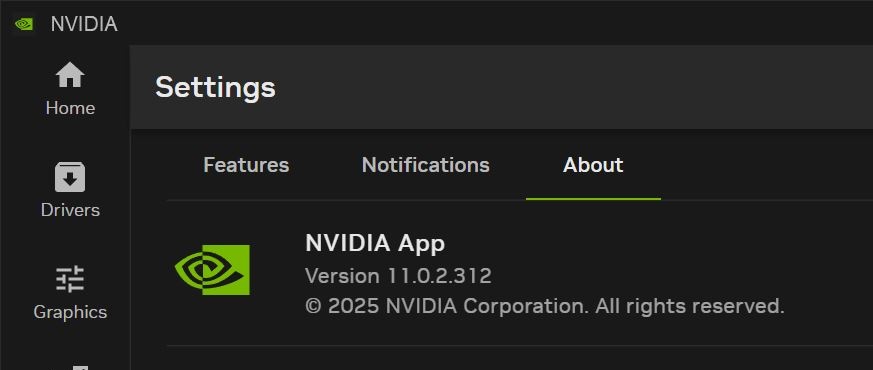
Task: Click the "Graphics" text label in the sidebar
Action: click(x=70, y=312)
